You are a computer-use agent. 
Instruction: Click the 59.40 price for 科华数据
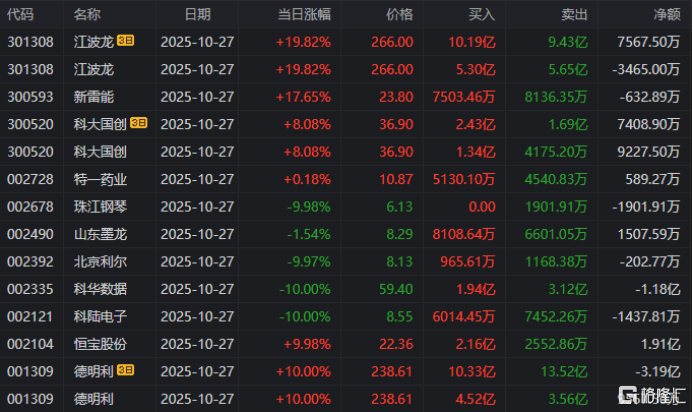(x=396, y=289)
